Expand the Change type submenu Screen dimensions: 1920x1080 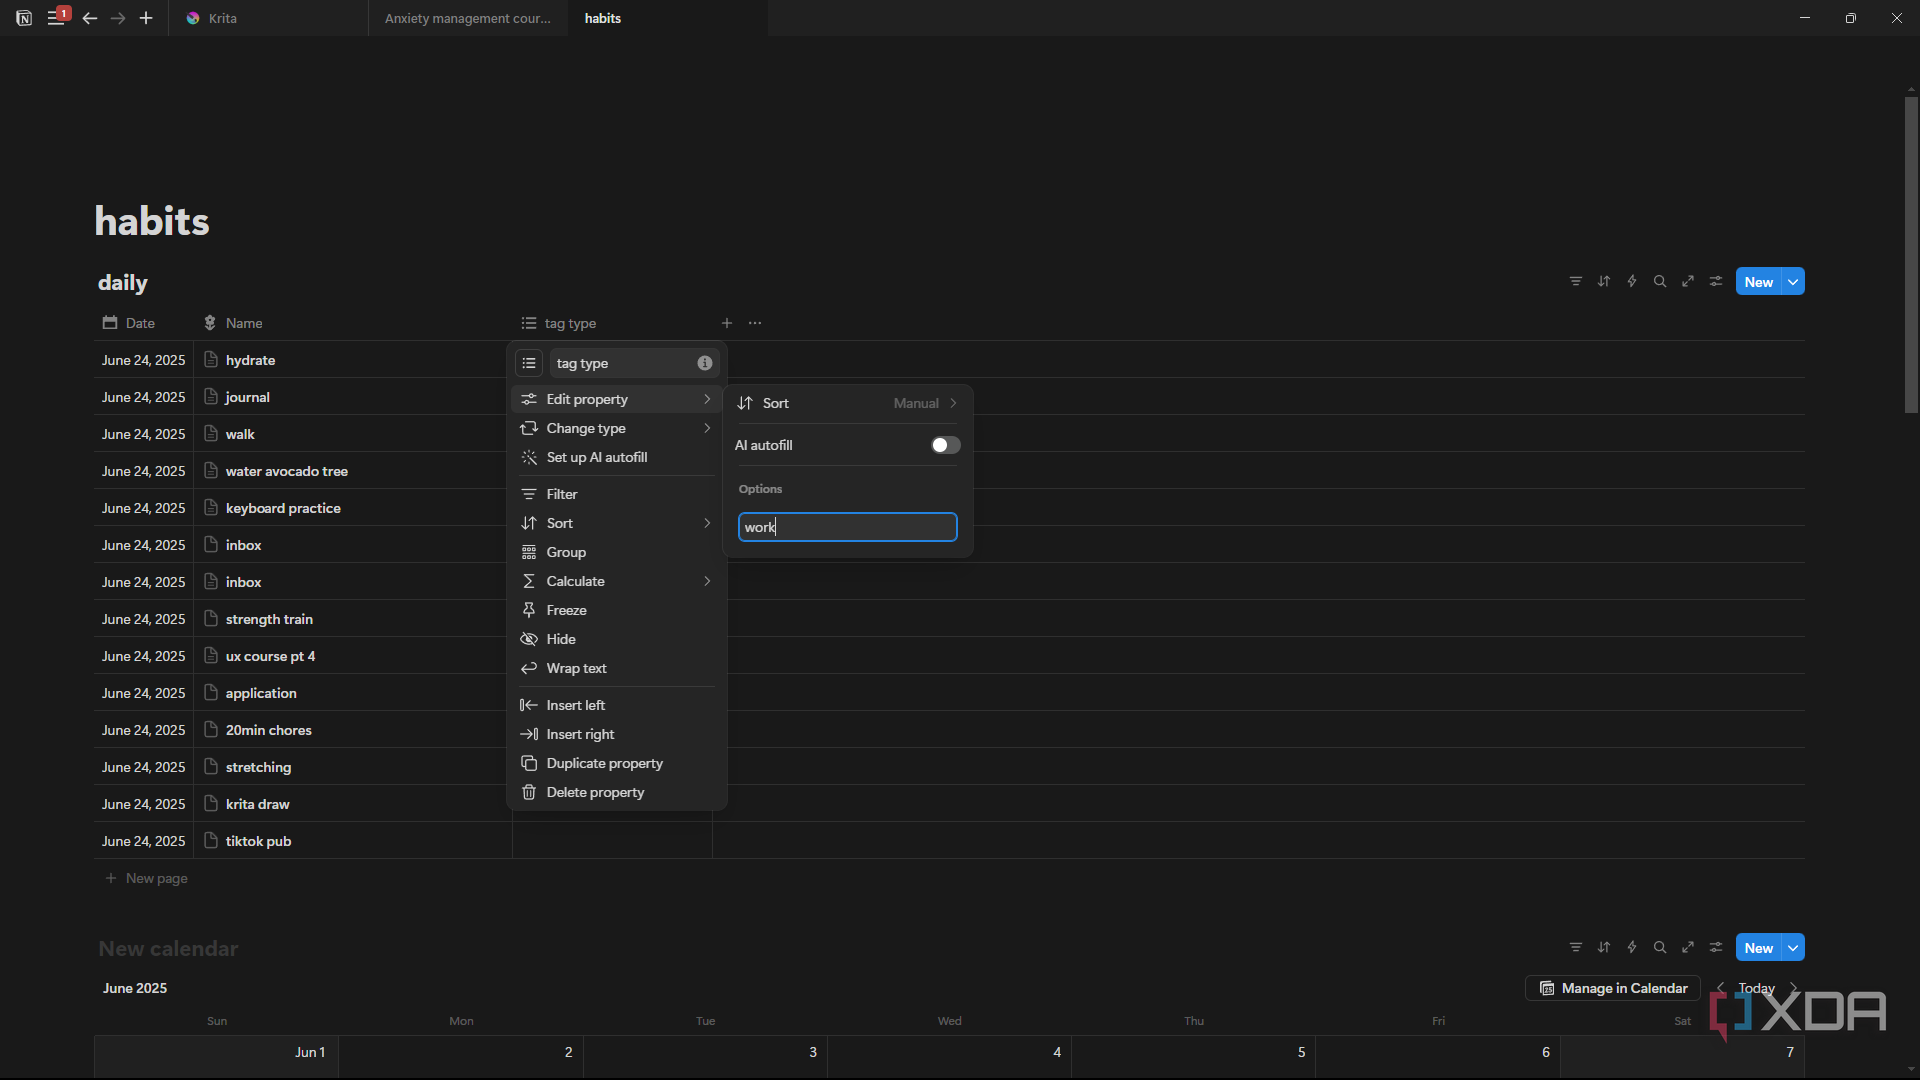pos(617,428)
